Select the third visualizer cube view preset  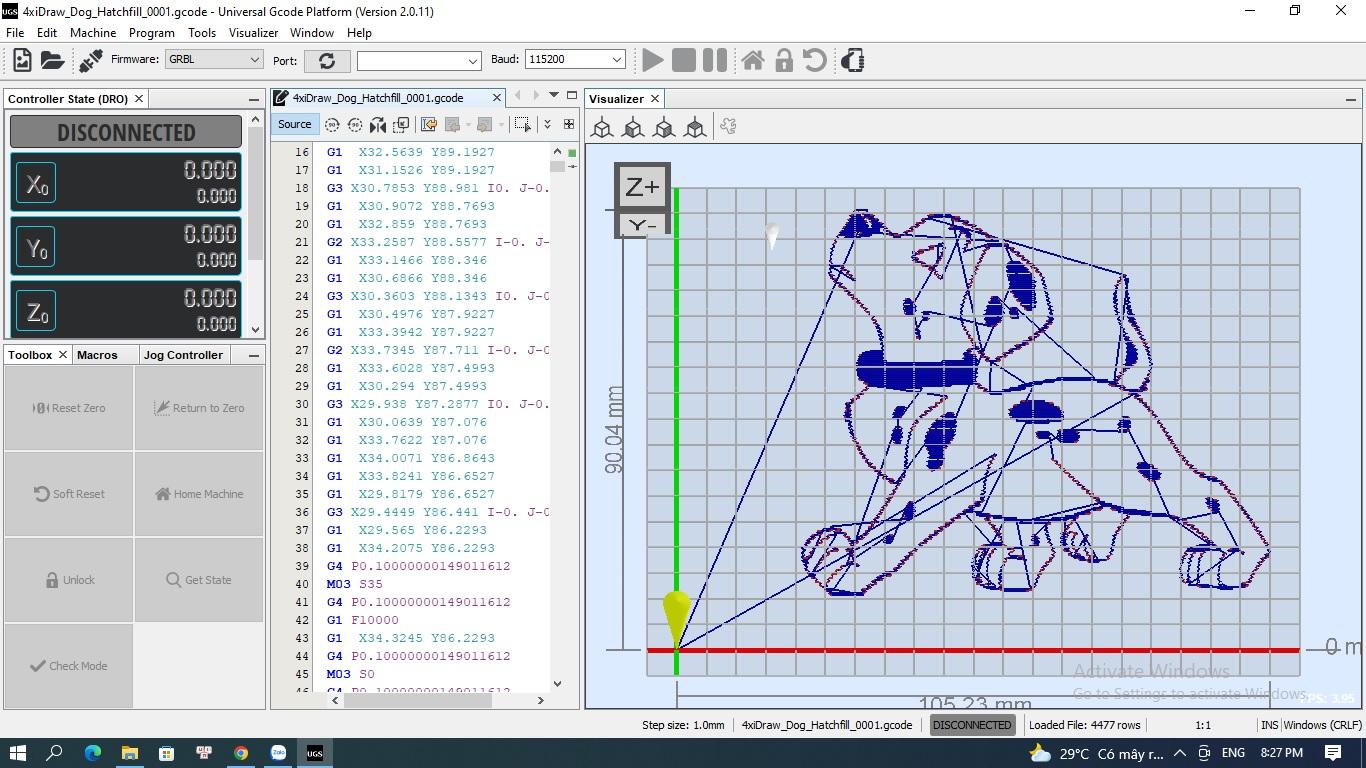[x=664, y=127]
